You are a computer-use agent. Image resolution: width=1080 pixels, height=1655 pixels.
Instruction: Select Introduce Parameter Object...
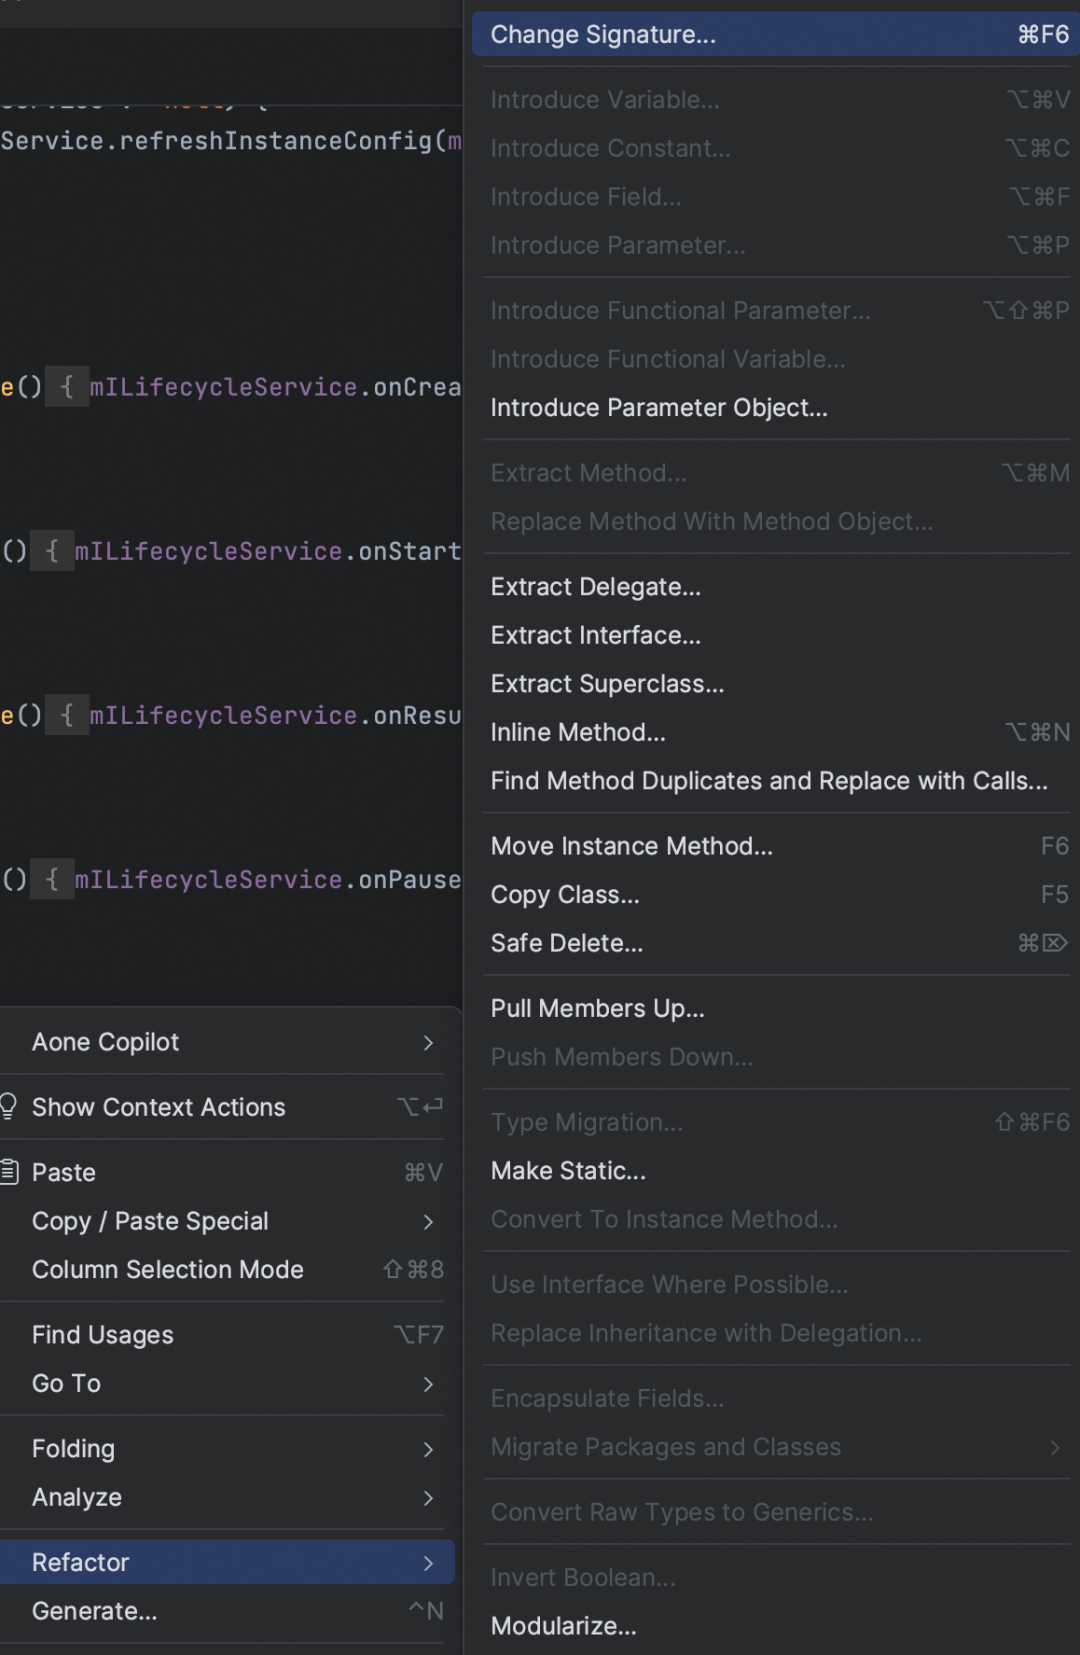(776, 408)
